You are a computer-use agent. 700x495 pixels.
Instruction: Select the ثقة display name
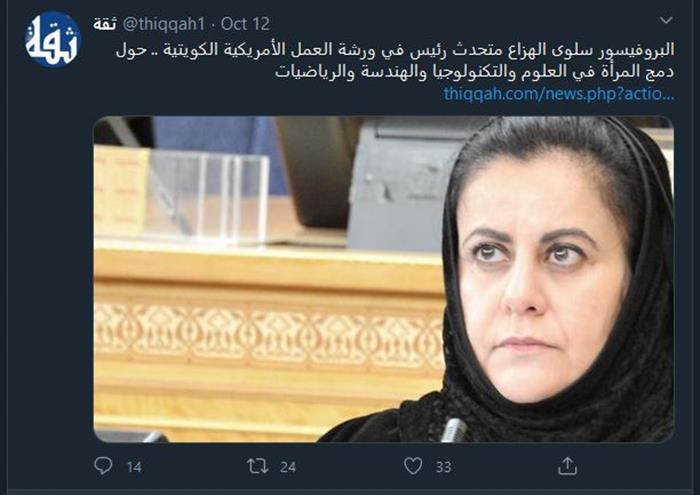click(x=104, y=24)
